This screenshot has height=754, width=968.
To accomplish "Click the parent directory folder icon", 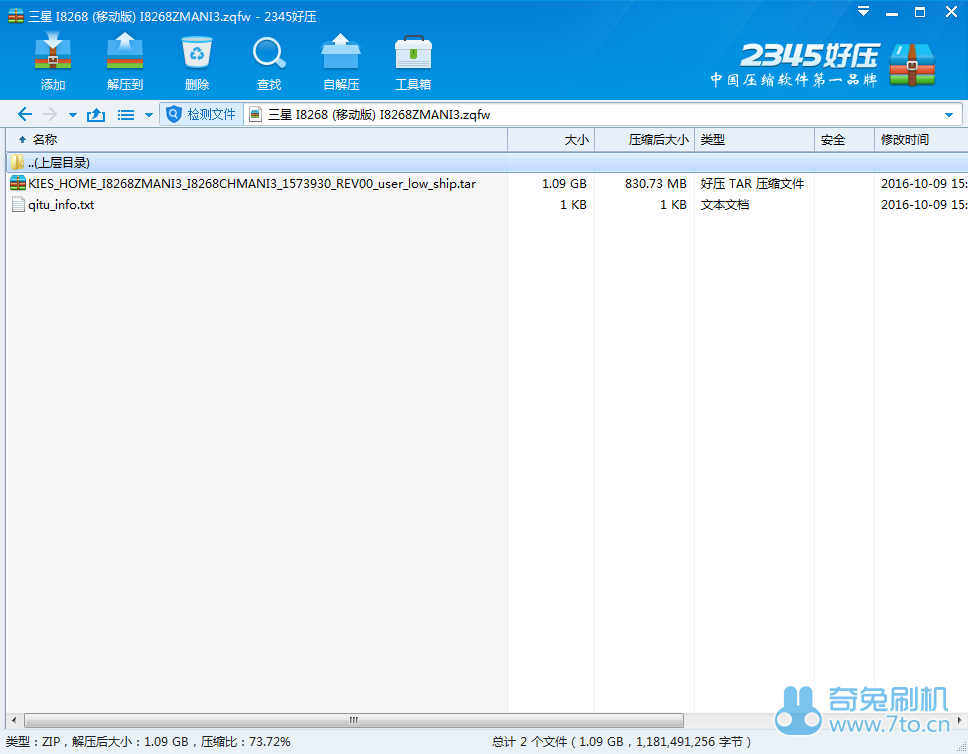I will pyautogui.click(x=17, y=162).
